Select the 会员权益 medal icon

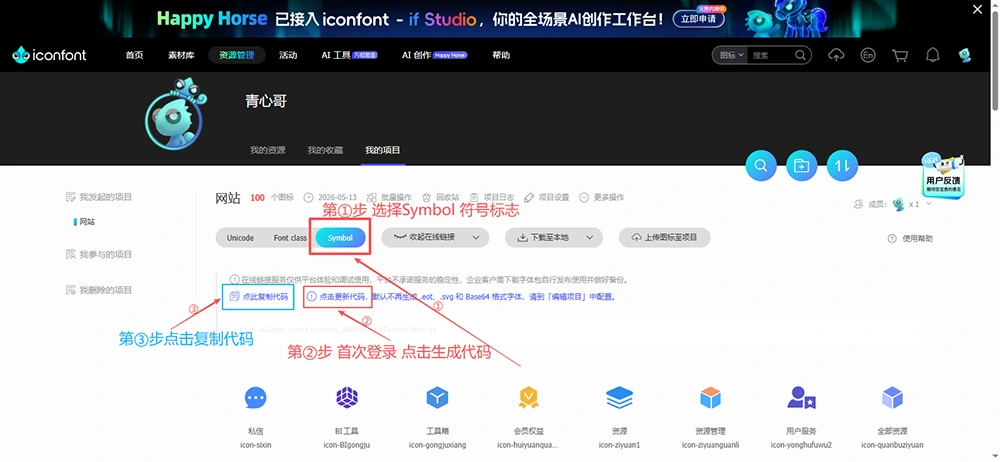529,398
